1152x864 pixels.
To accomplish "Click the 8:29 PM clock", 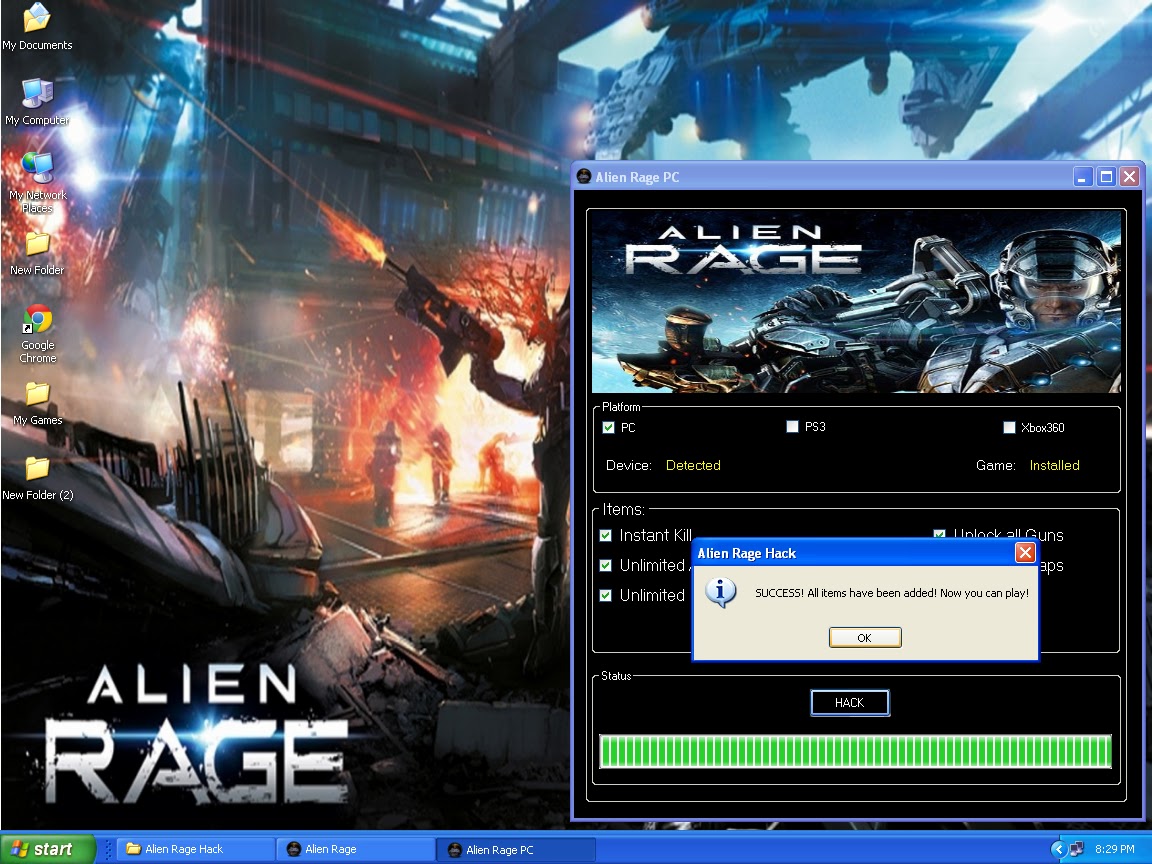I will [1115, 849].
